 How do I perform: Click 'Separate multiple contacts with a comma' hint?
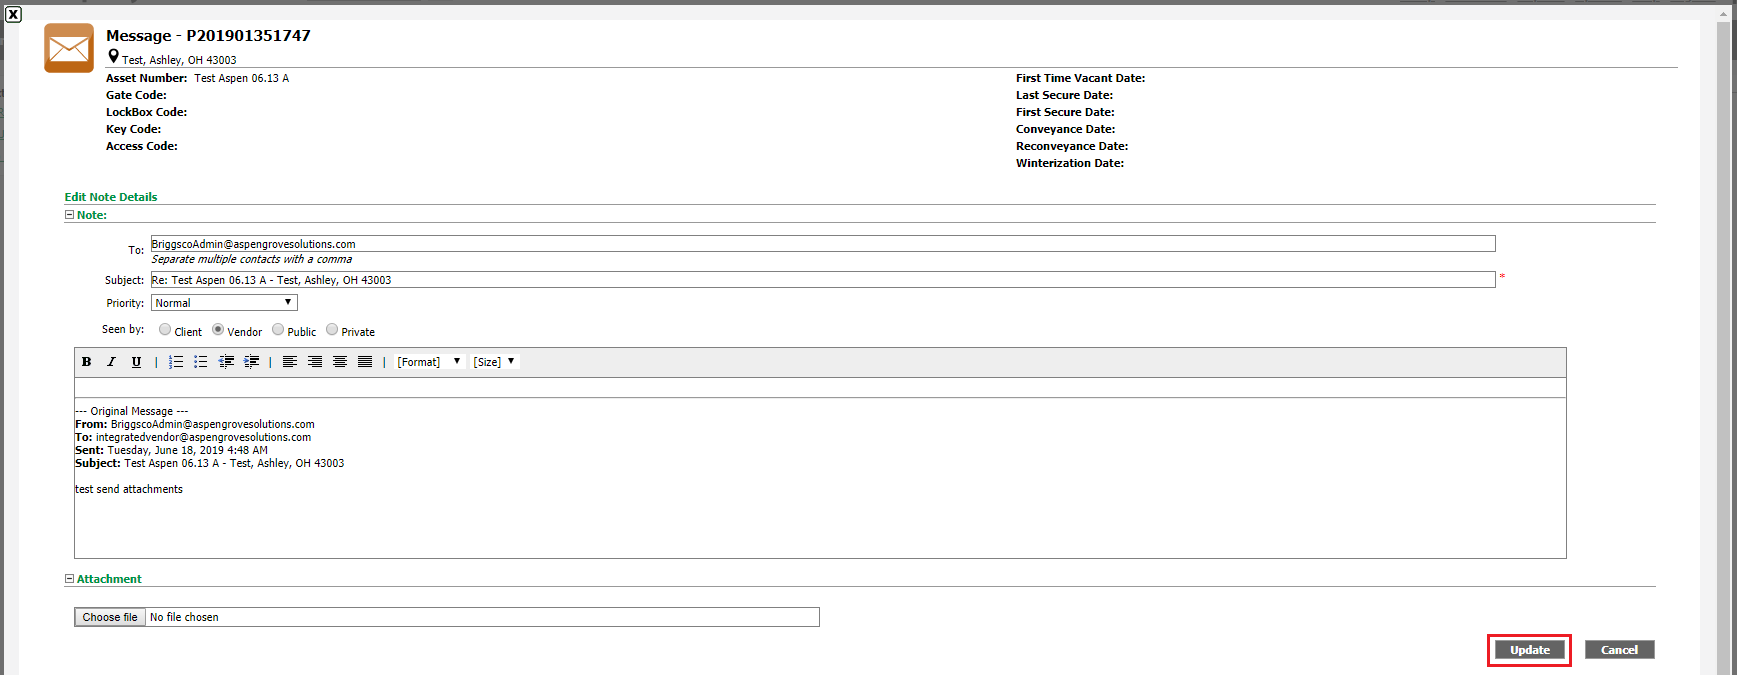tap(252, 259)
